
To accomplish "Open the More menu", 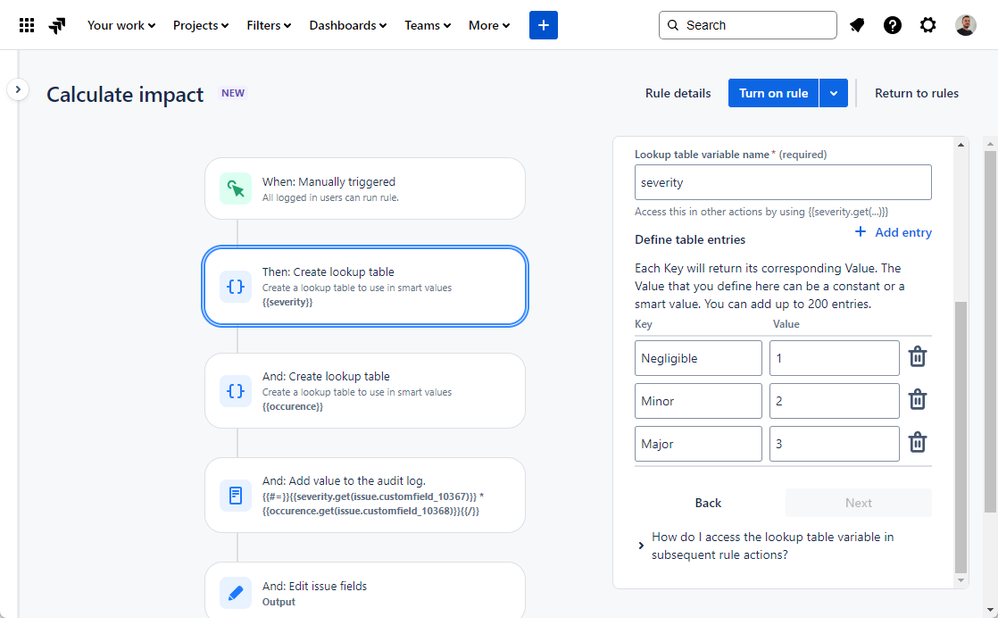I will 489,25.
